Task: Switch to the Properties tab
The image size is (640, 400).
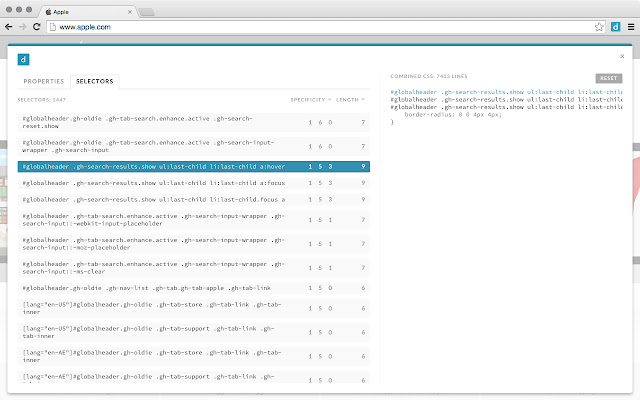Action: pos(44,80)
